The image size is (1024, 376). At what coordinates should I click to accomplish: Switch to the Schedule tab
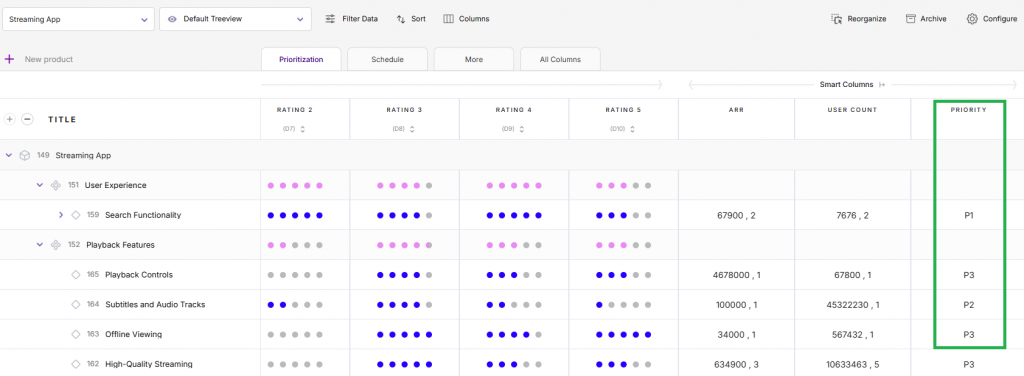[387, 59]
